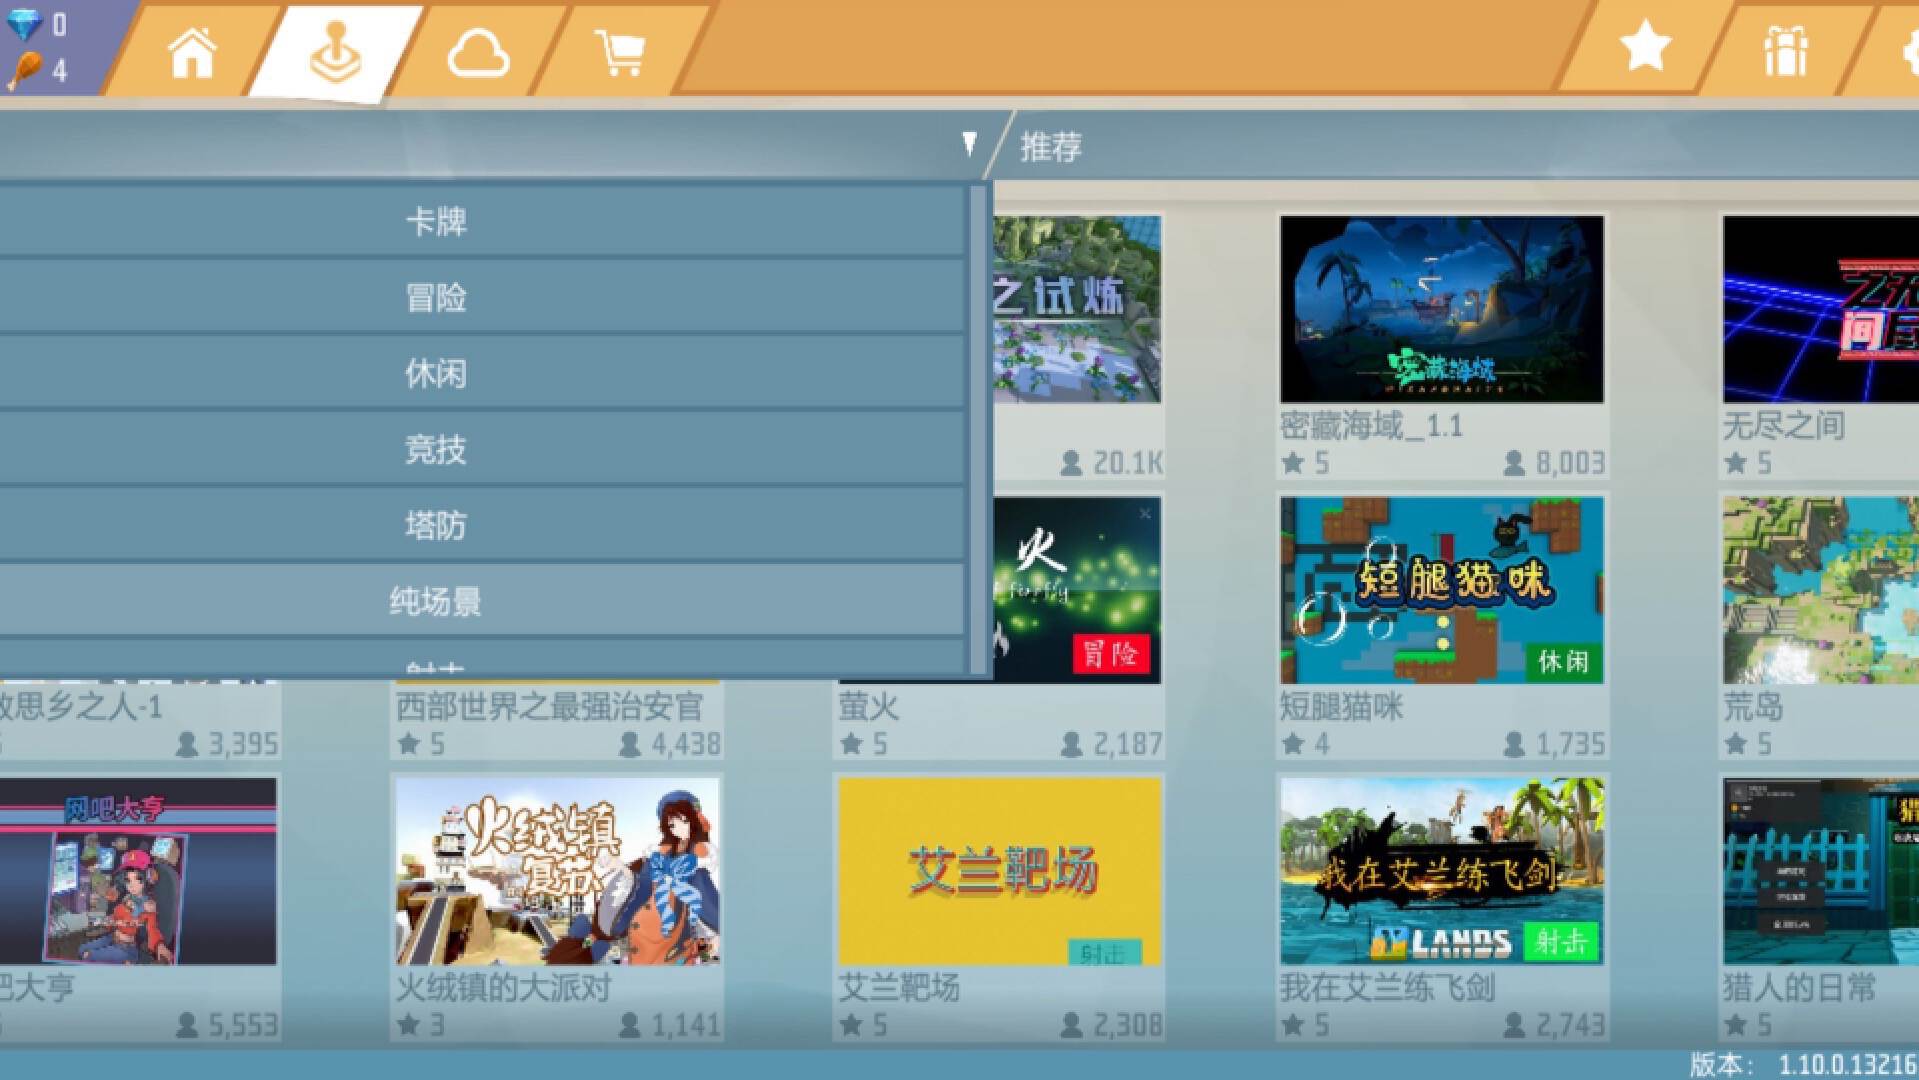
Task: Click the 射击 tag on 艾兰靶场
Action: [x=1104, y=953]
